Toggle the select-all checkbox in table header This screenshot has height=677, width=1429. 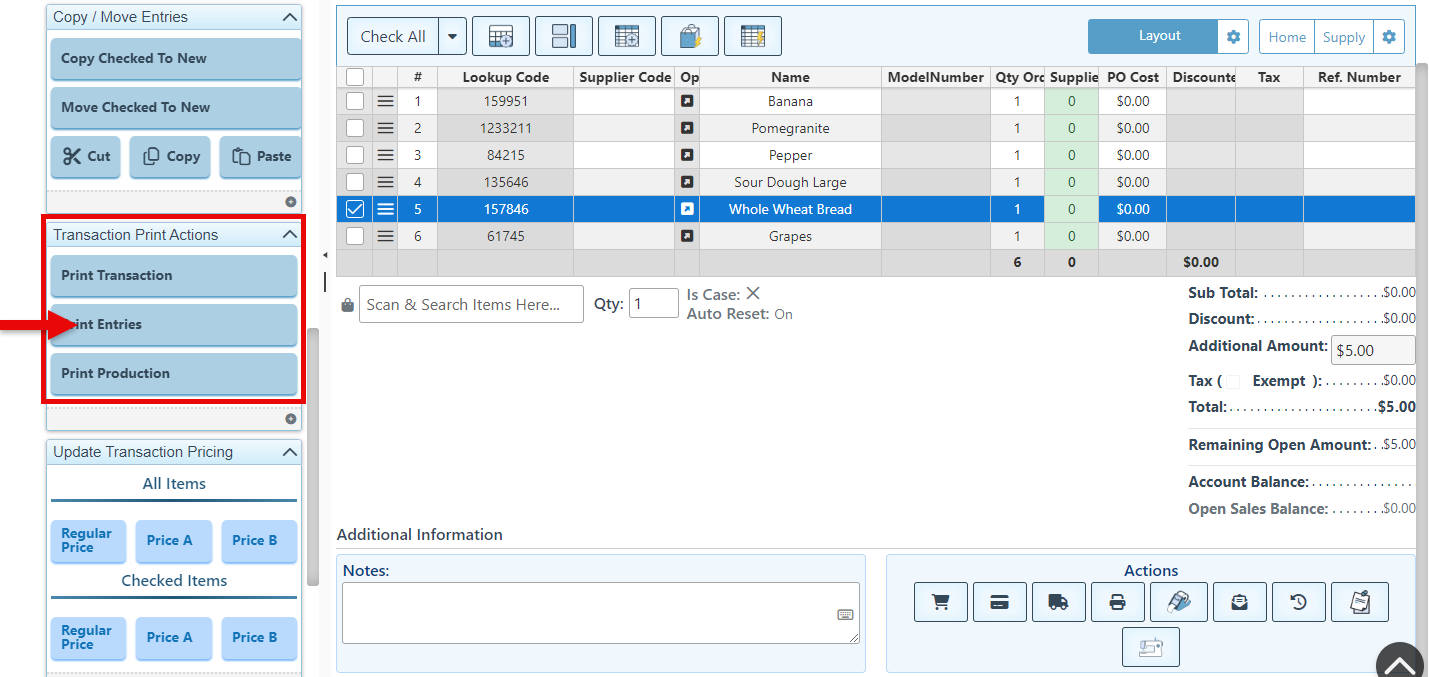point(355,77)
